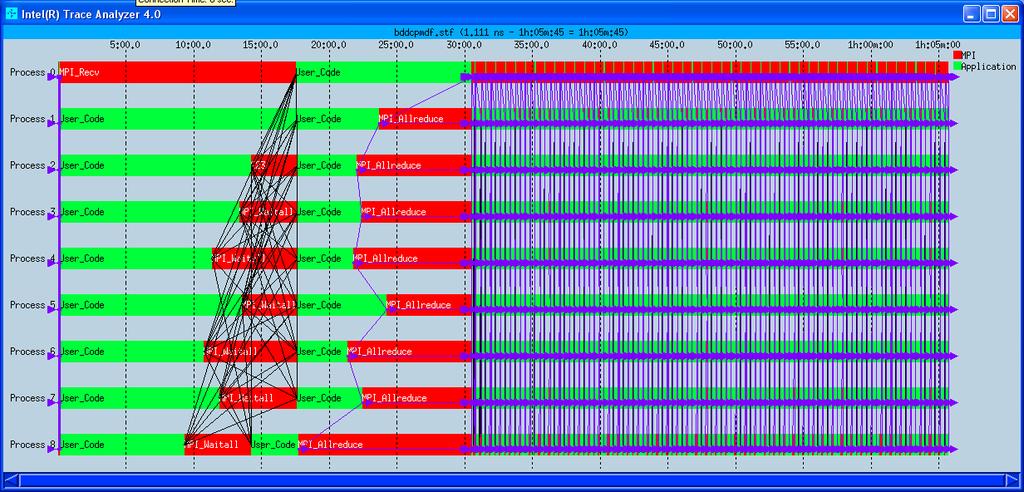Select the MPI_Allreduce bar on Process 1
Image resolution: width=1024 pixels, height=492 pixels.
[x=425, y=118]
